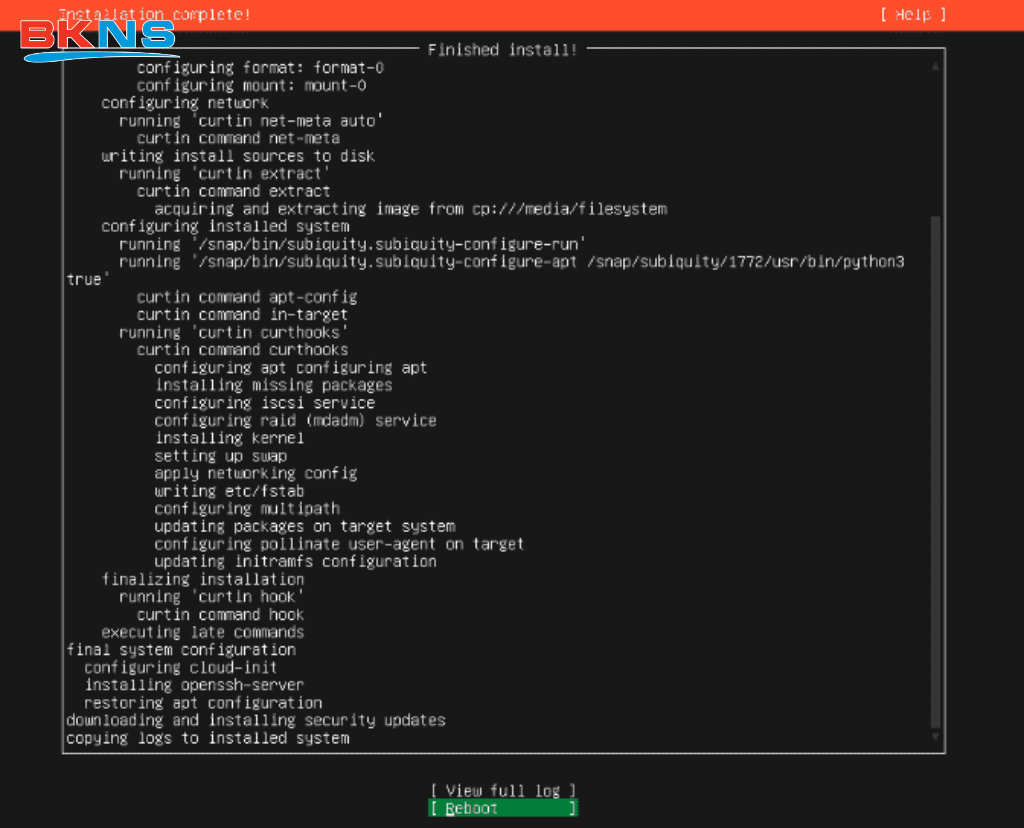Select 'downloading and installing security updates' line

(x=256, y=720)
